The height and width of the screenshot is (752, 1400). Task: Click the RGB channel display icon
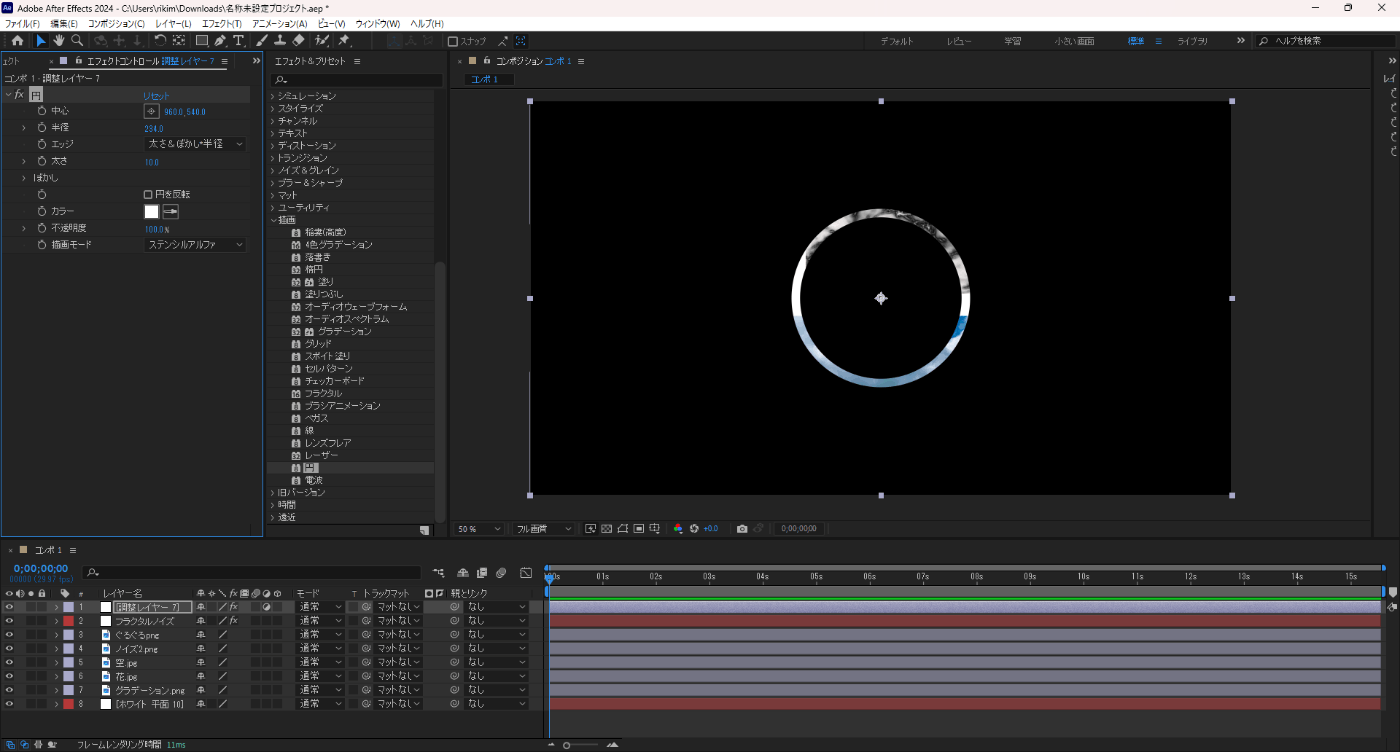pyautogui.click(x=678, y=528)
